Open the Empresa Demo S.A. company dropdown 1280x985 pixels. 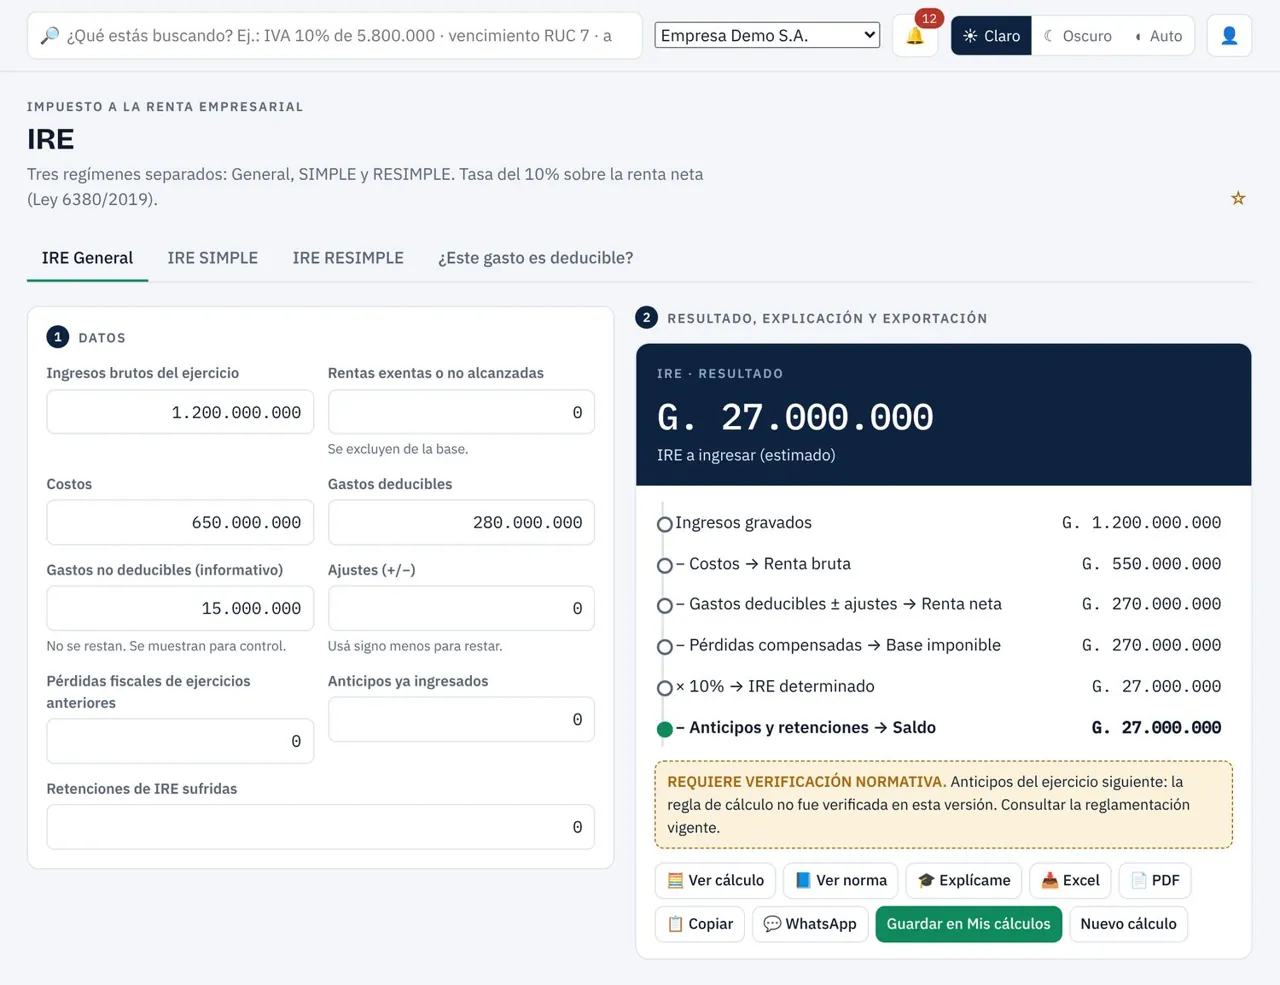pyautogui.click(x=767, y=35)
